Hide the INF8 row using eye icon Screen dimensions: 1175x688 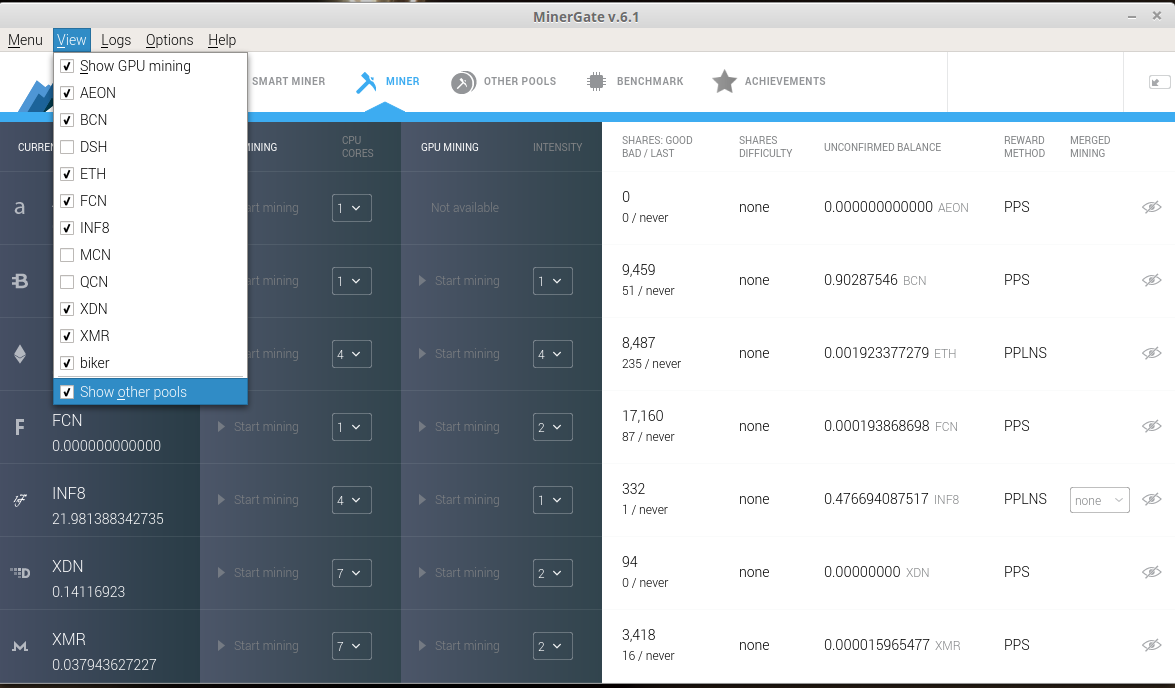[x=1152, y=499]
